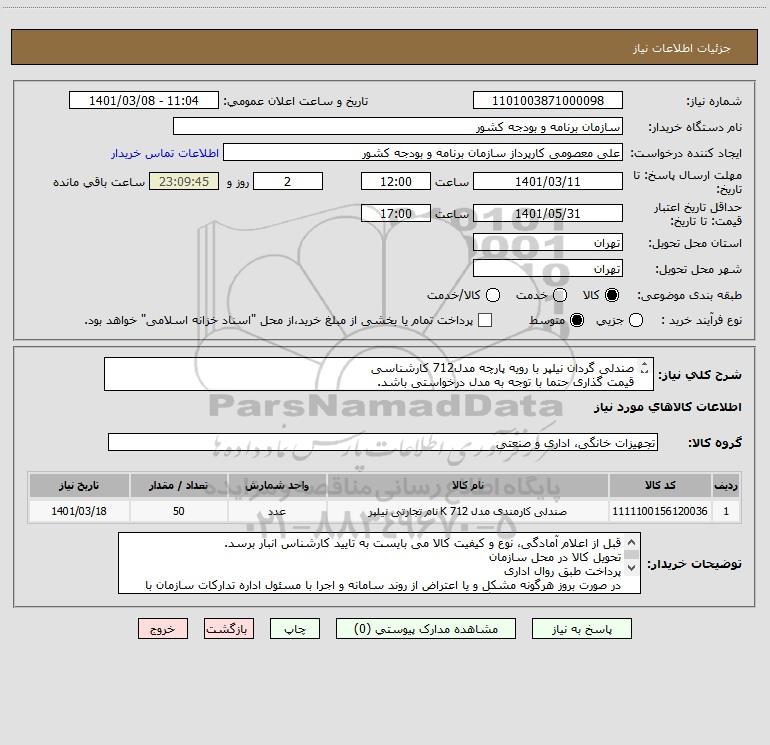The width and height of the screenshot is (770, 745).
Task: Click the remaining time countdown 23:09:45
Action: pos(184,181)
